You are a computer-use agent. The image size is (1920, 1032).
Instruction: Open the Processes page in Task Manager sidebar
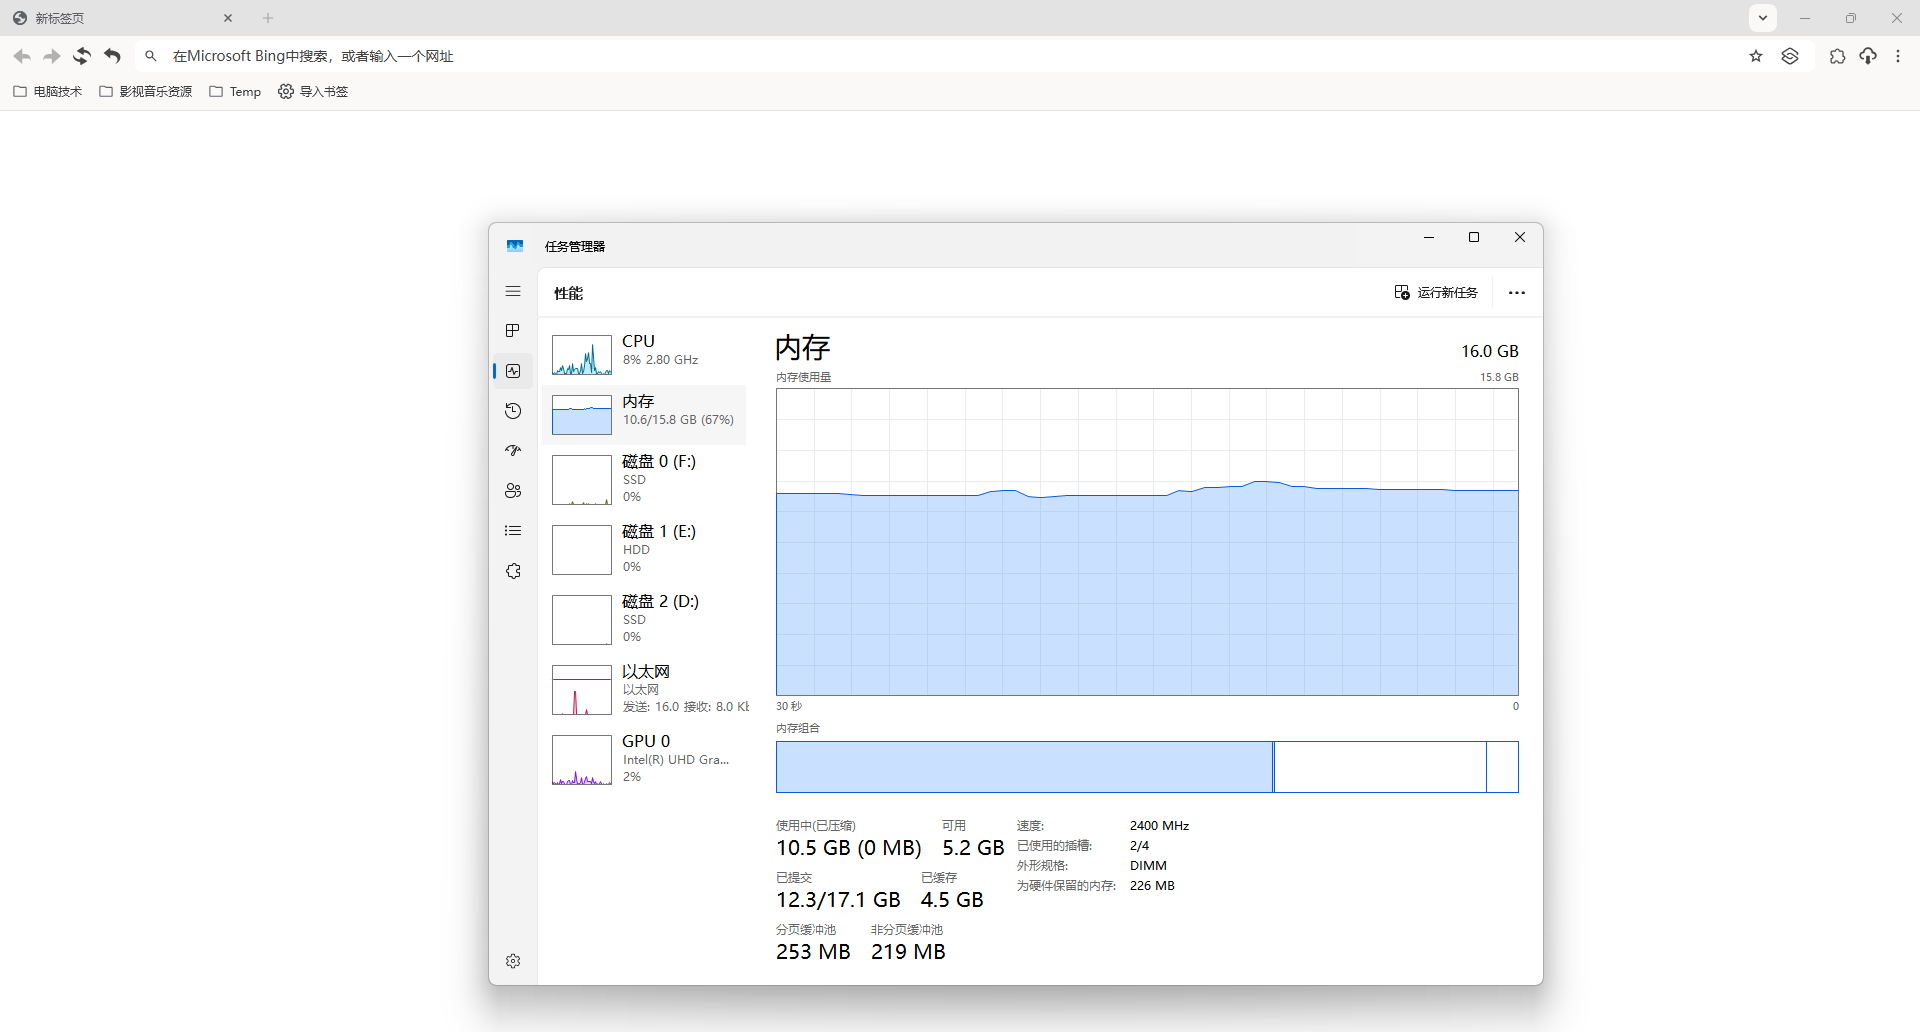point(513,331)
